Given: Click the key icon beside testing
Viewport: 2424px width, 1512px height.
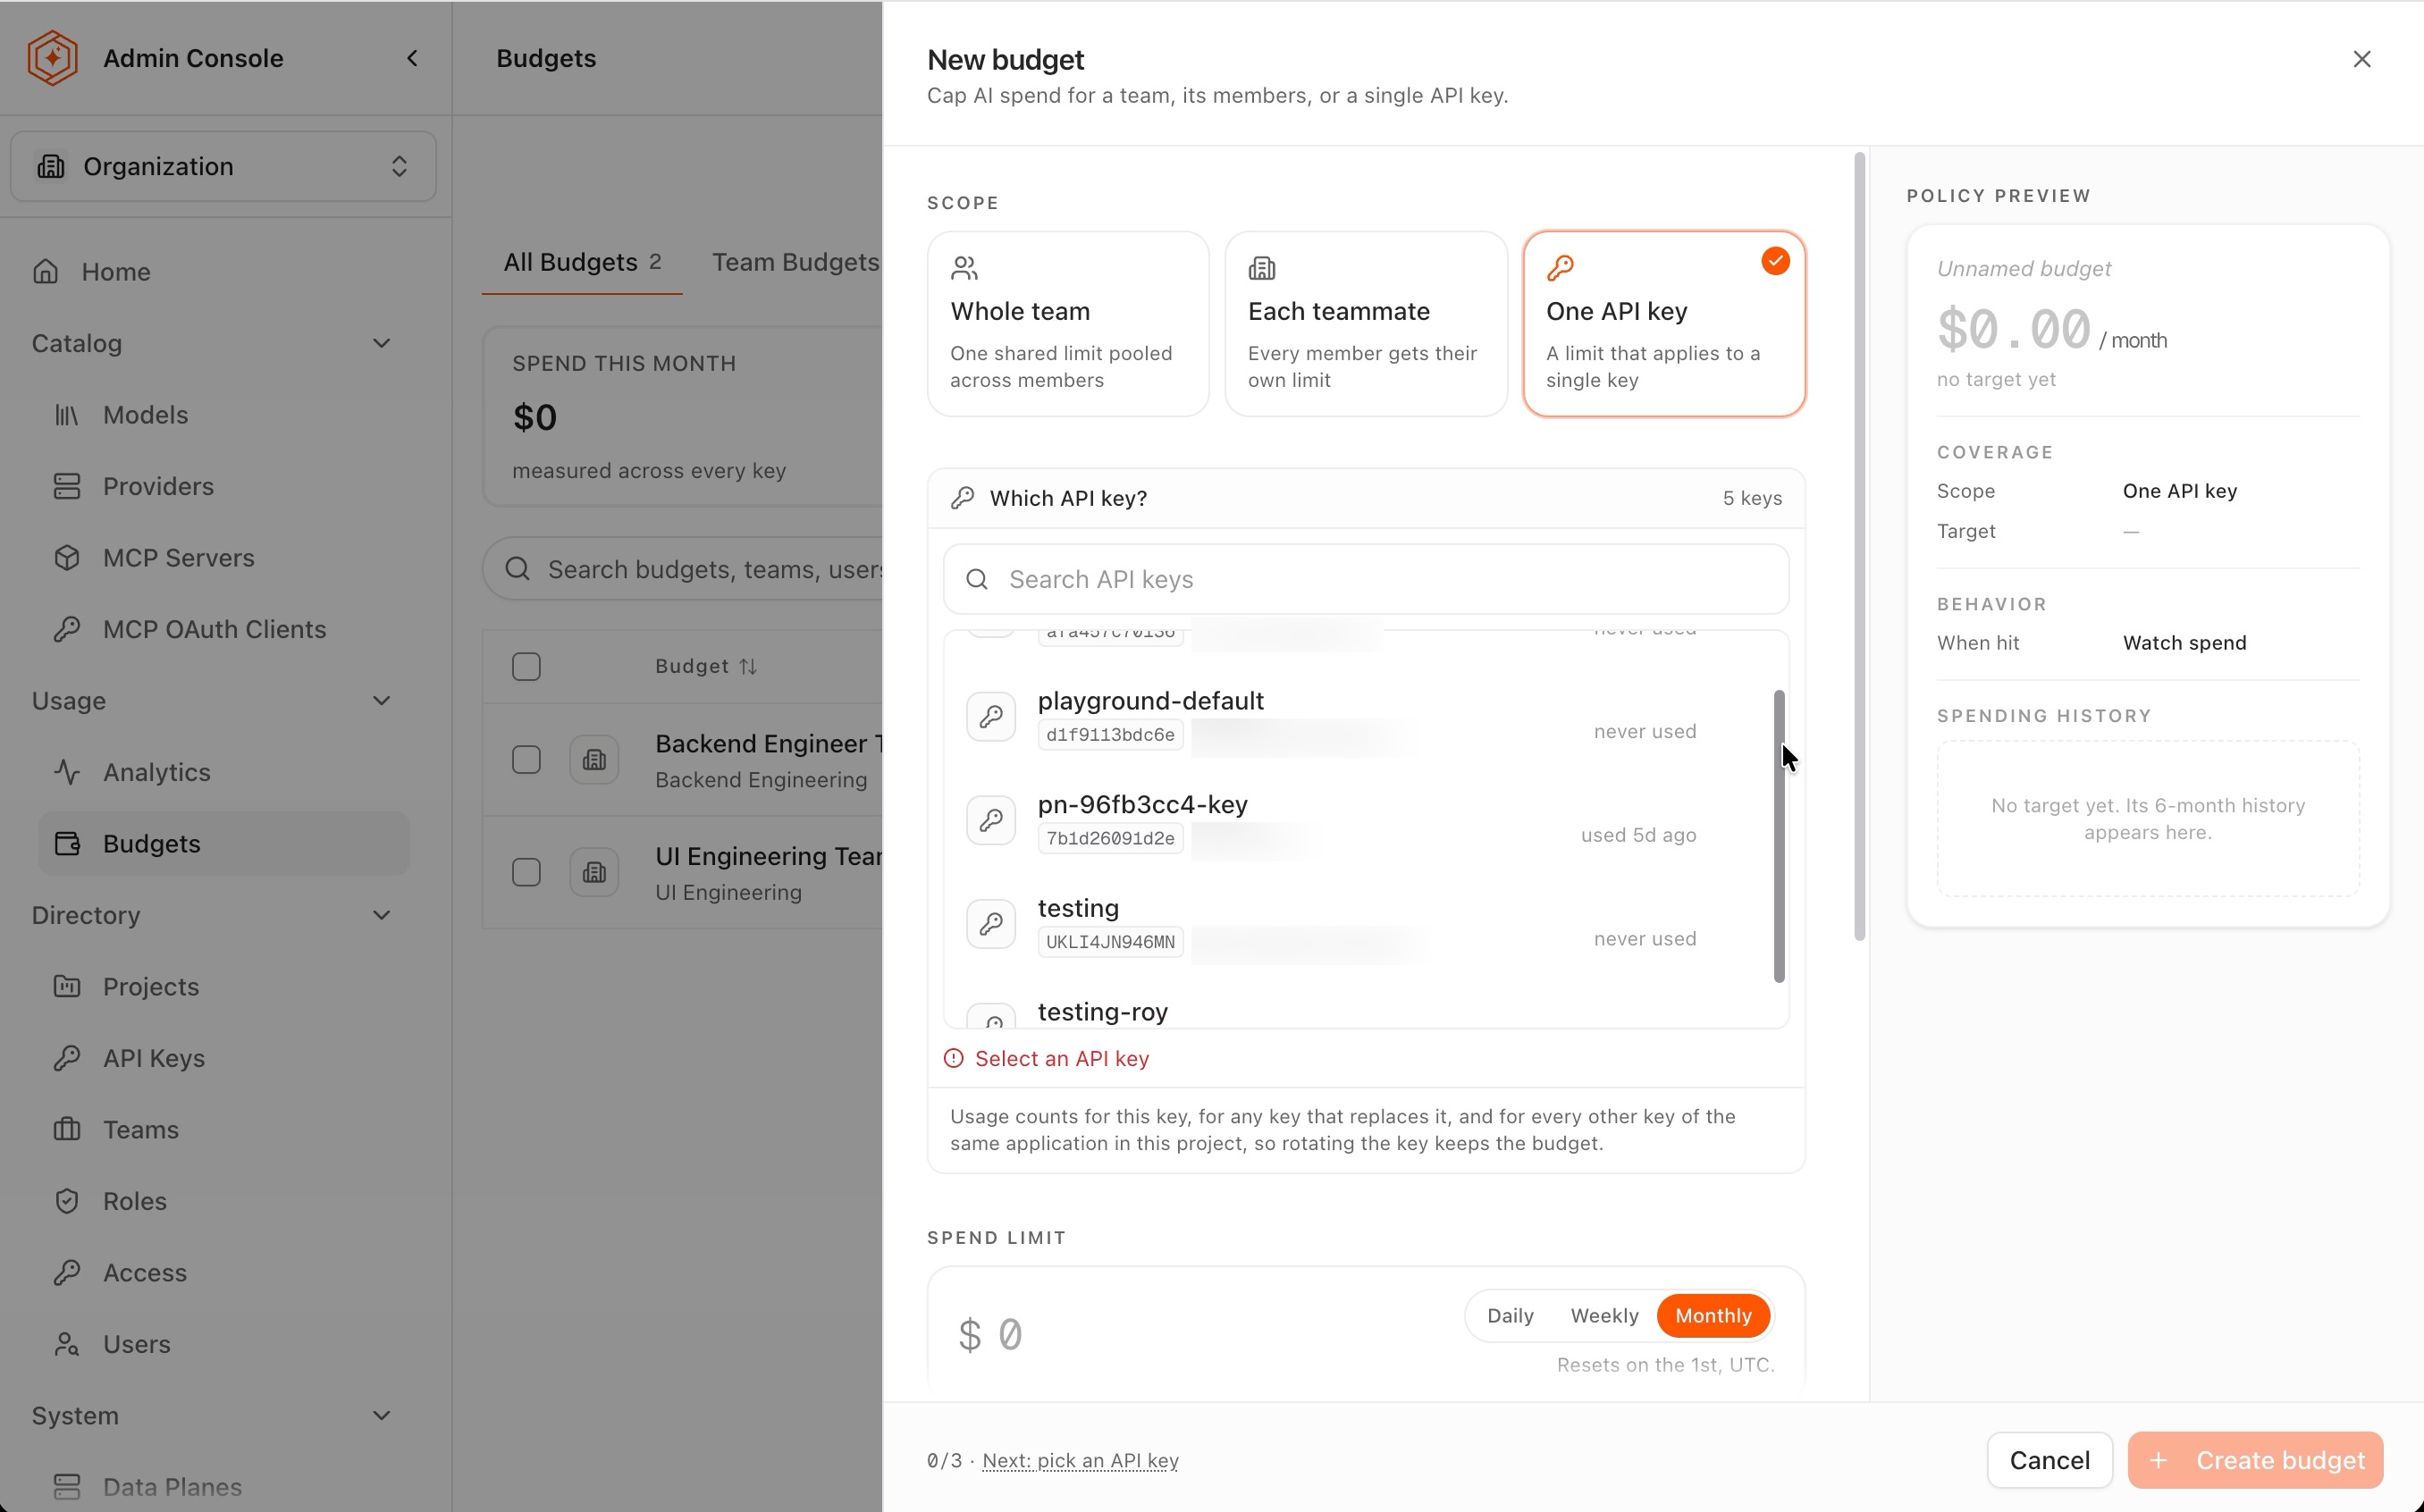Looking at the screenshot, I should (991, 923).
